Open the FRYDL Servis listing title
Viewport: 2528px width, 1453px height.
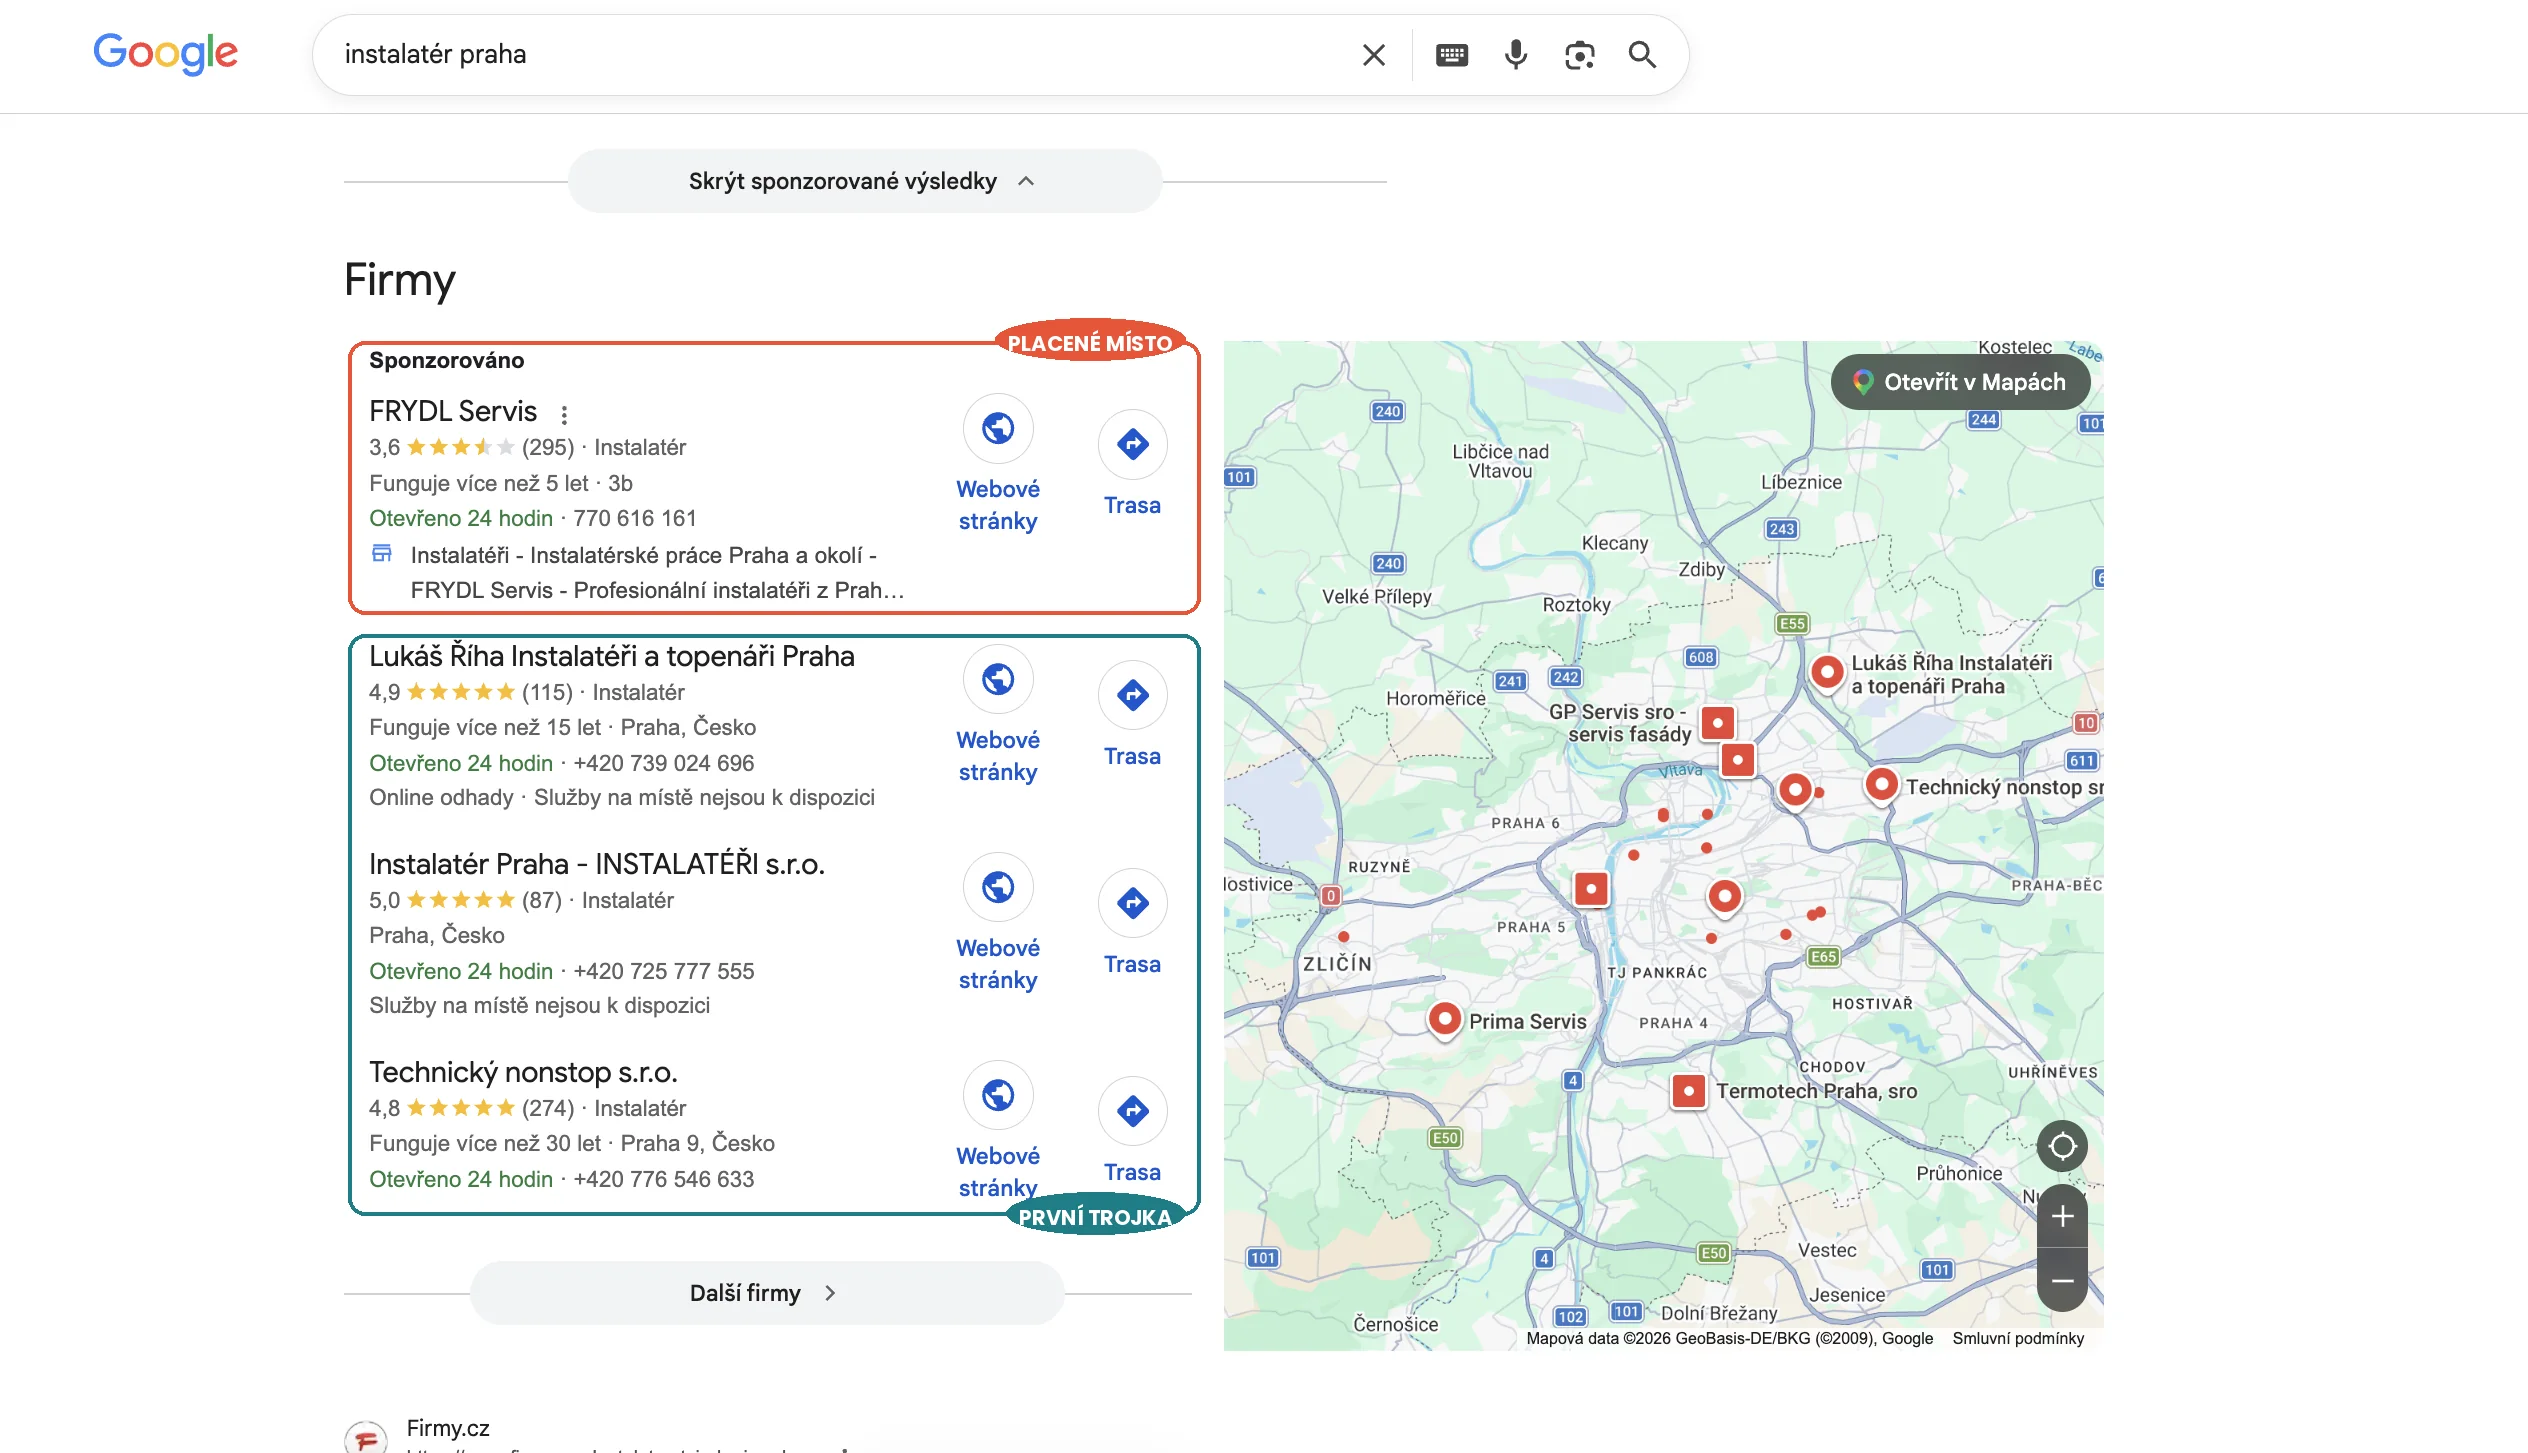tap(453, 411)
